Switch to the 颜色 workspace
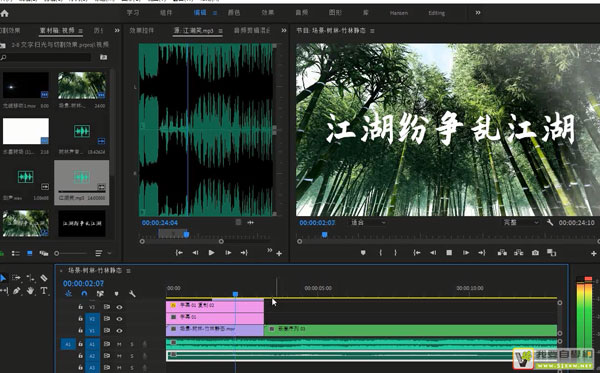The height and width of the screenshot is (373, 600). pyautogui.click(x=234, y=13)
